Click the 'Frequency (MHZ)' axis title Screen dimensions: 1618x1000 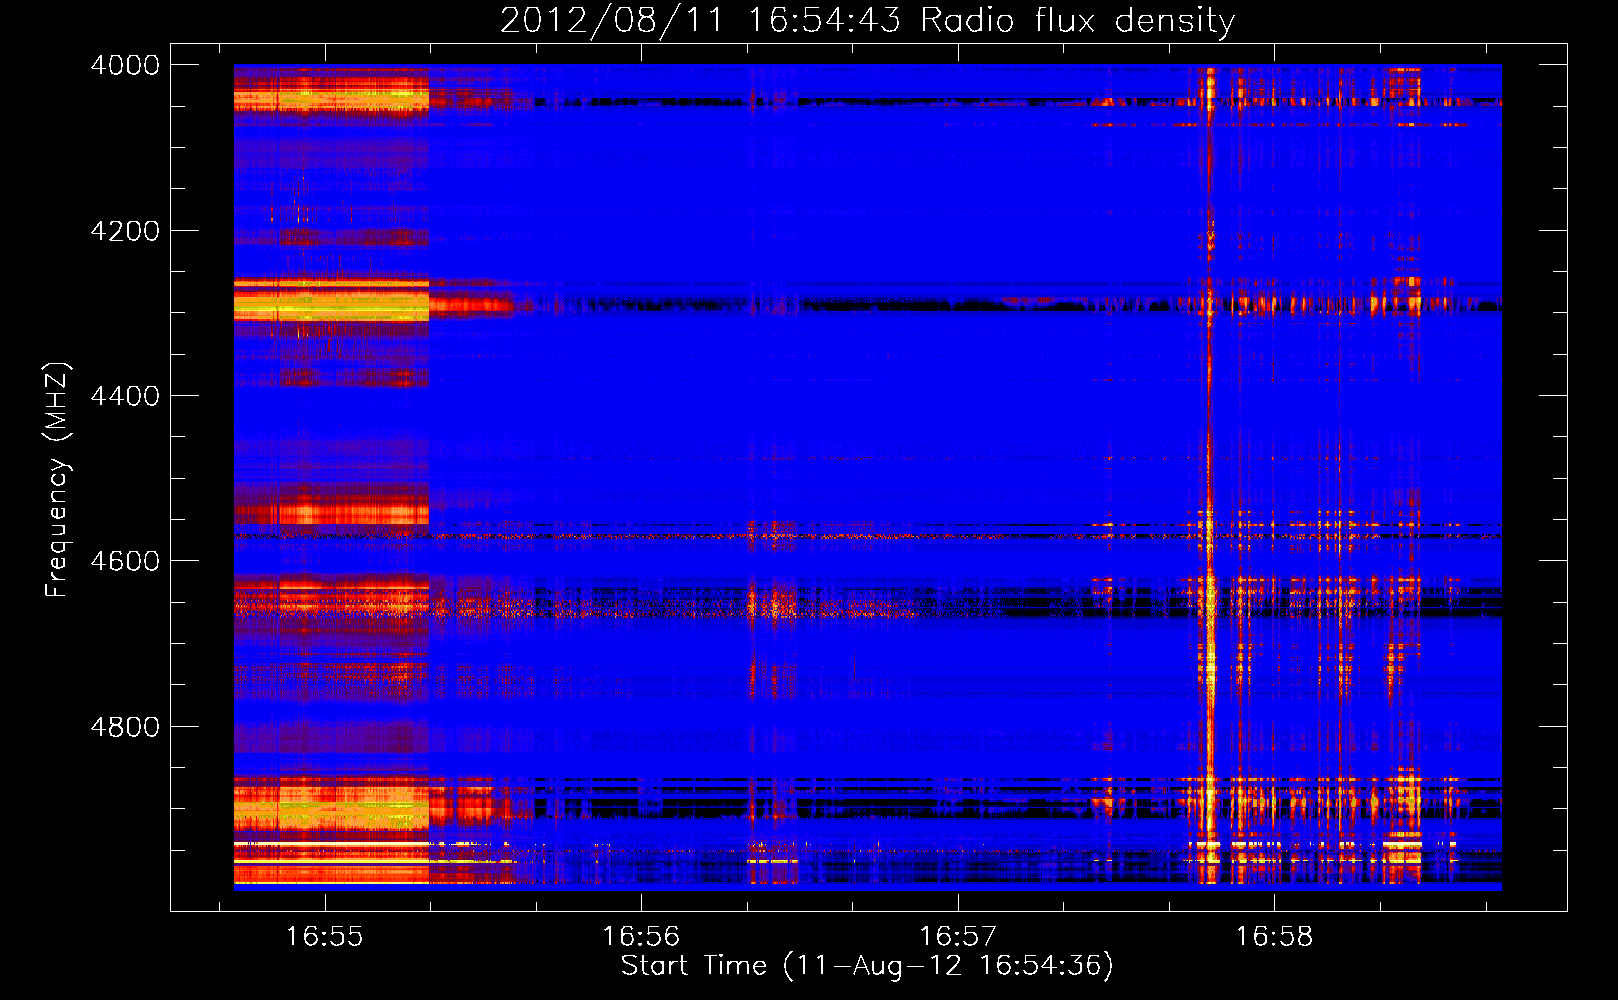[x=58, y=480]
